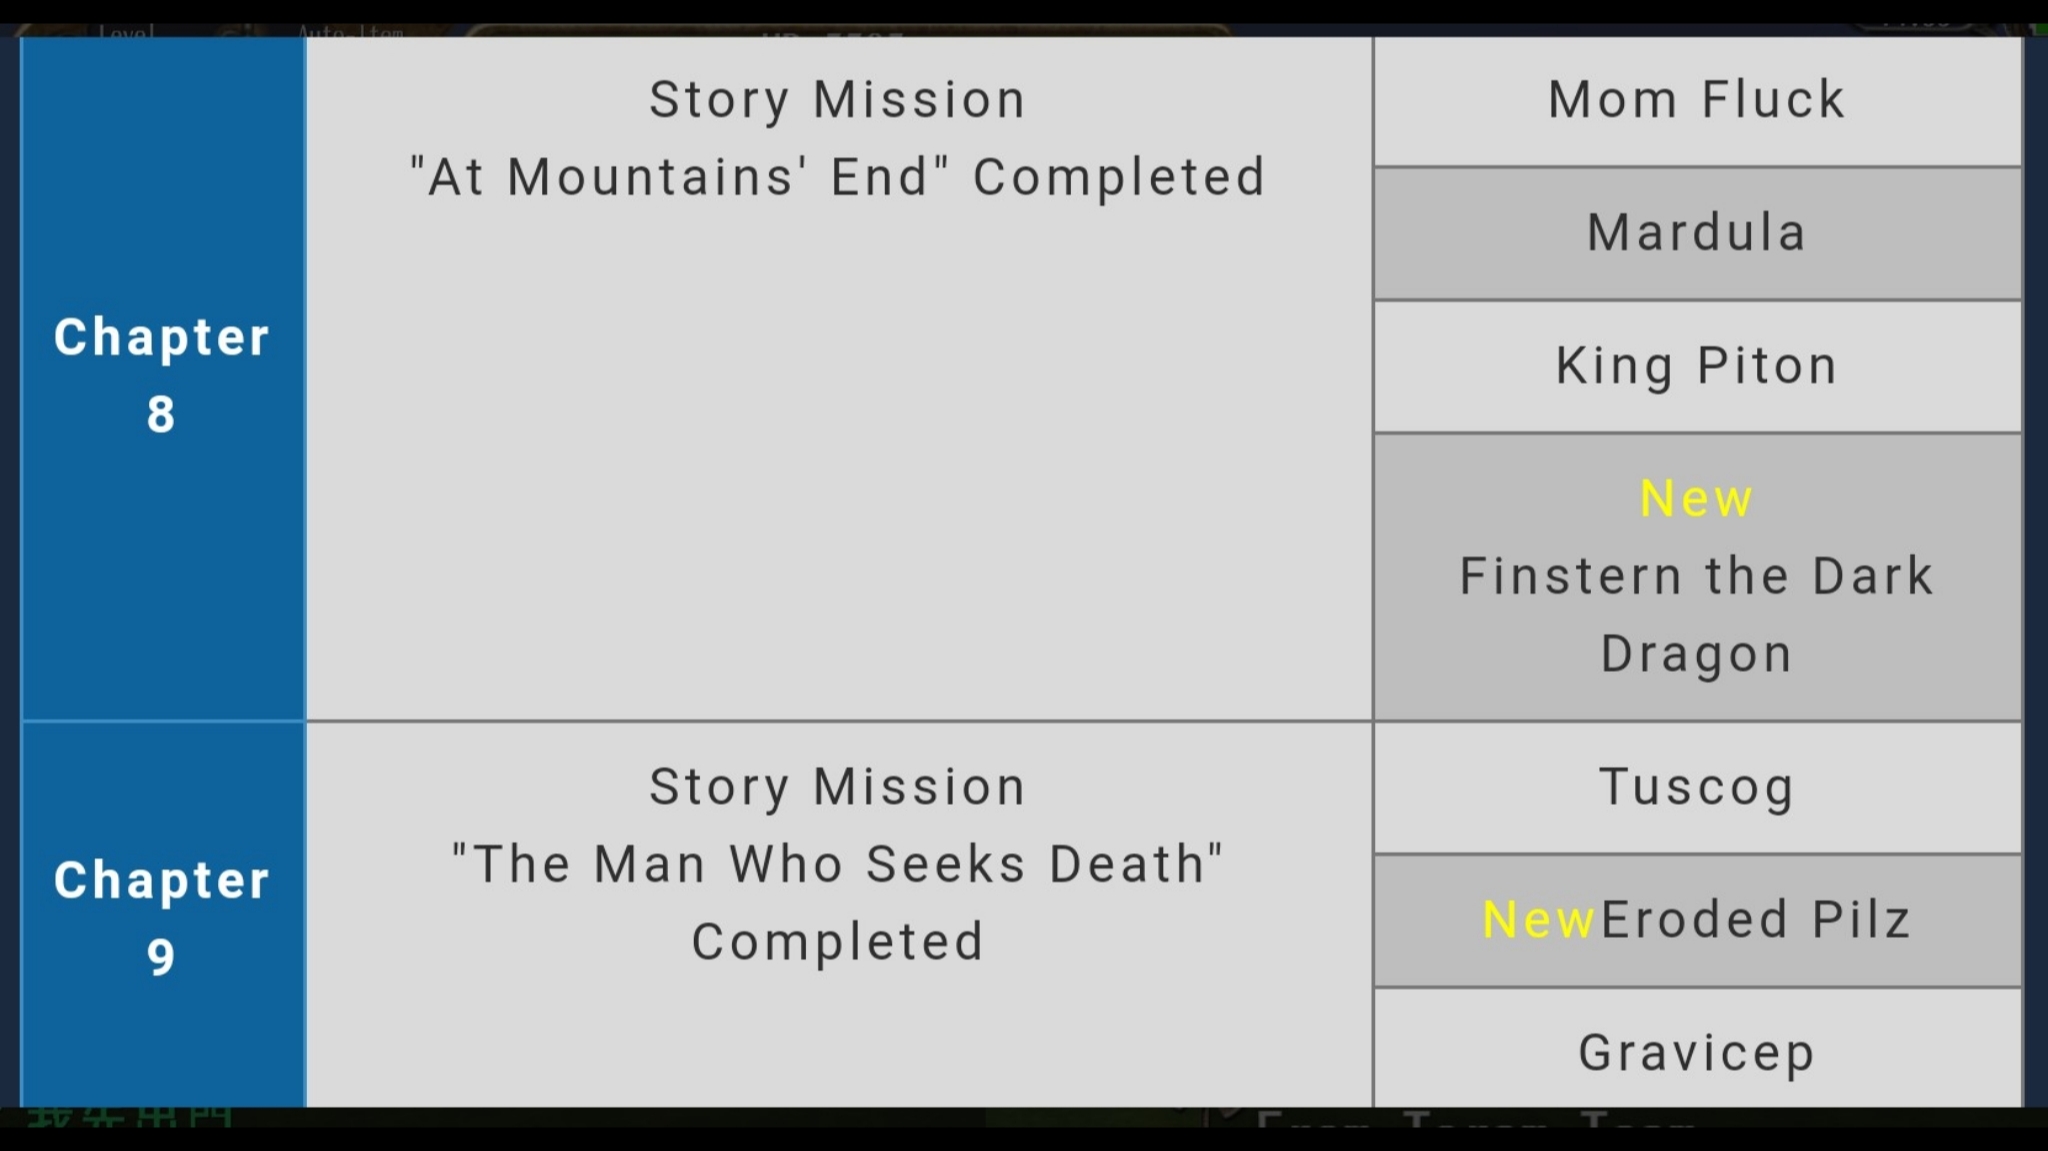The width and height of the screenshot is (2048, 1151).
Task: Click the Completed word under Chapter 9 mission
Action: point(838,942)
